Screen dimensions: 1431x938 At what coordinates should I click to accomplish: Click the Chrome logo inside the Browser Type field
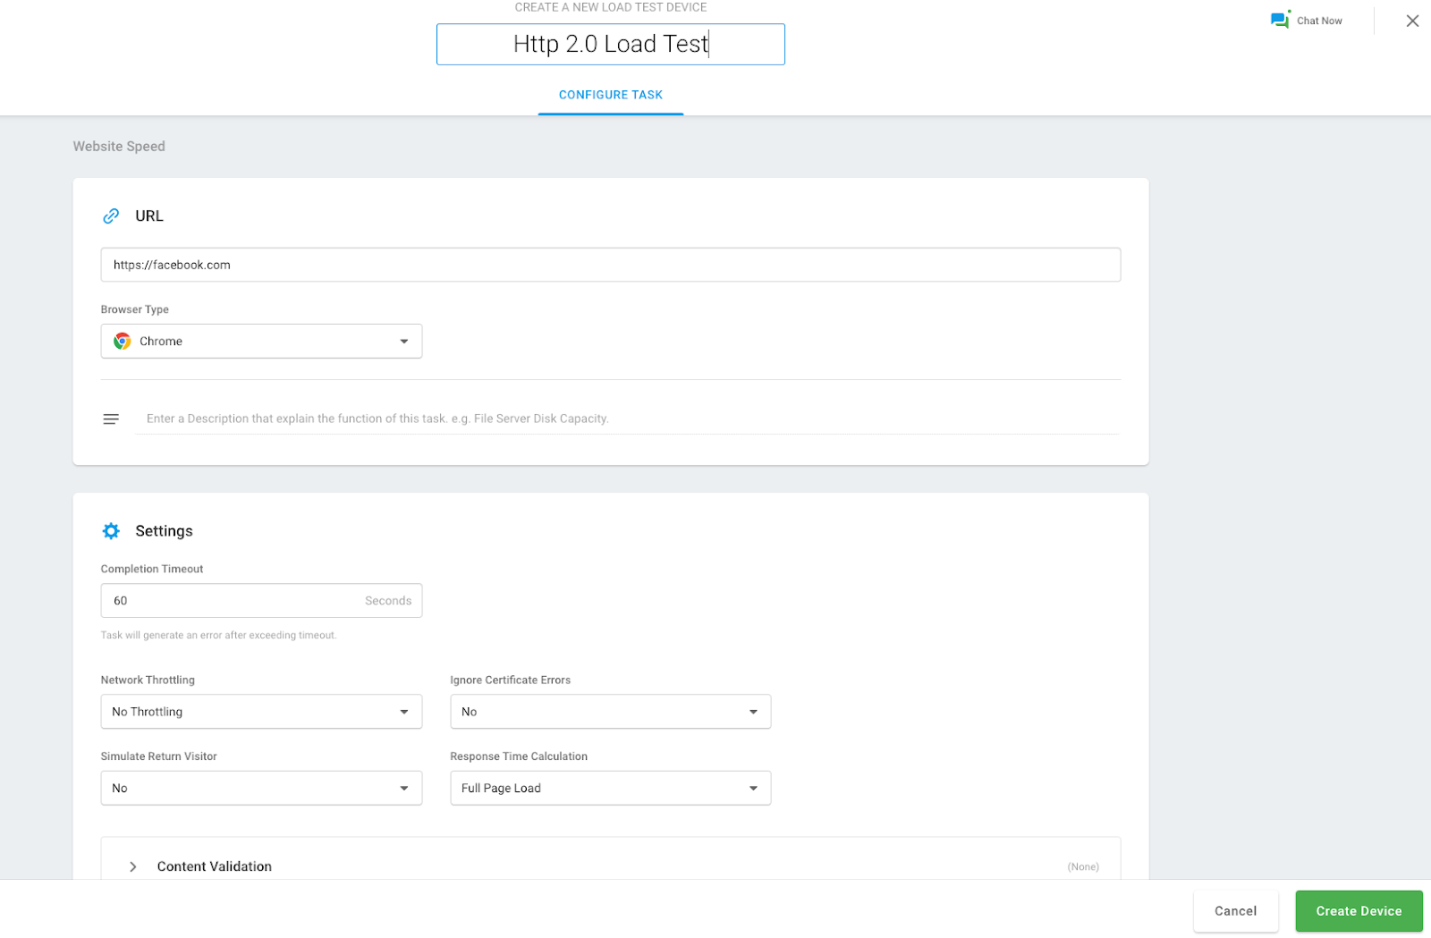[x=121, y=340]
